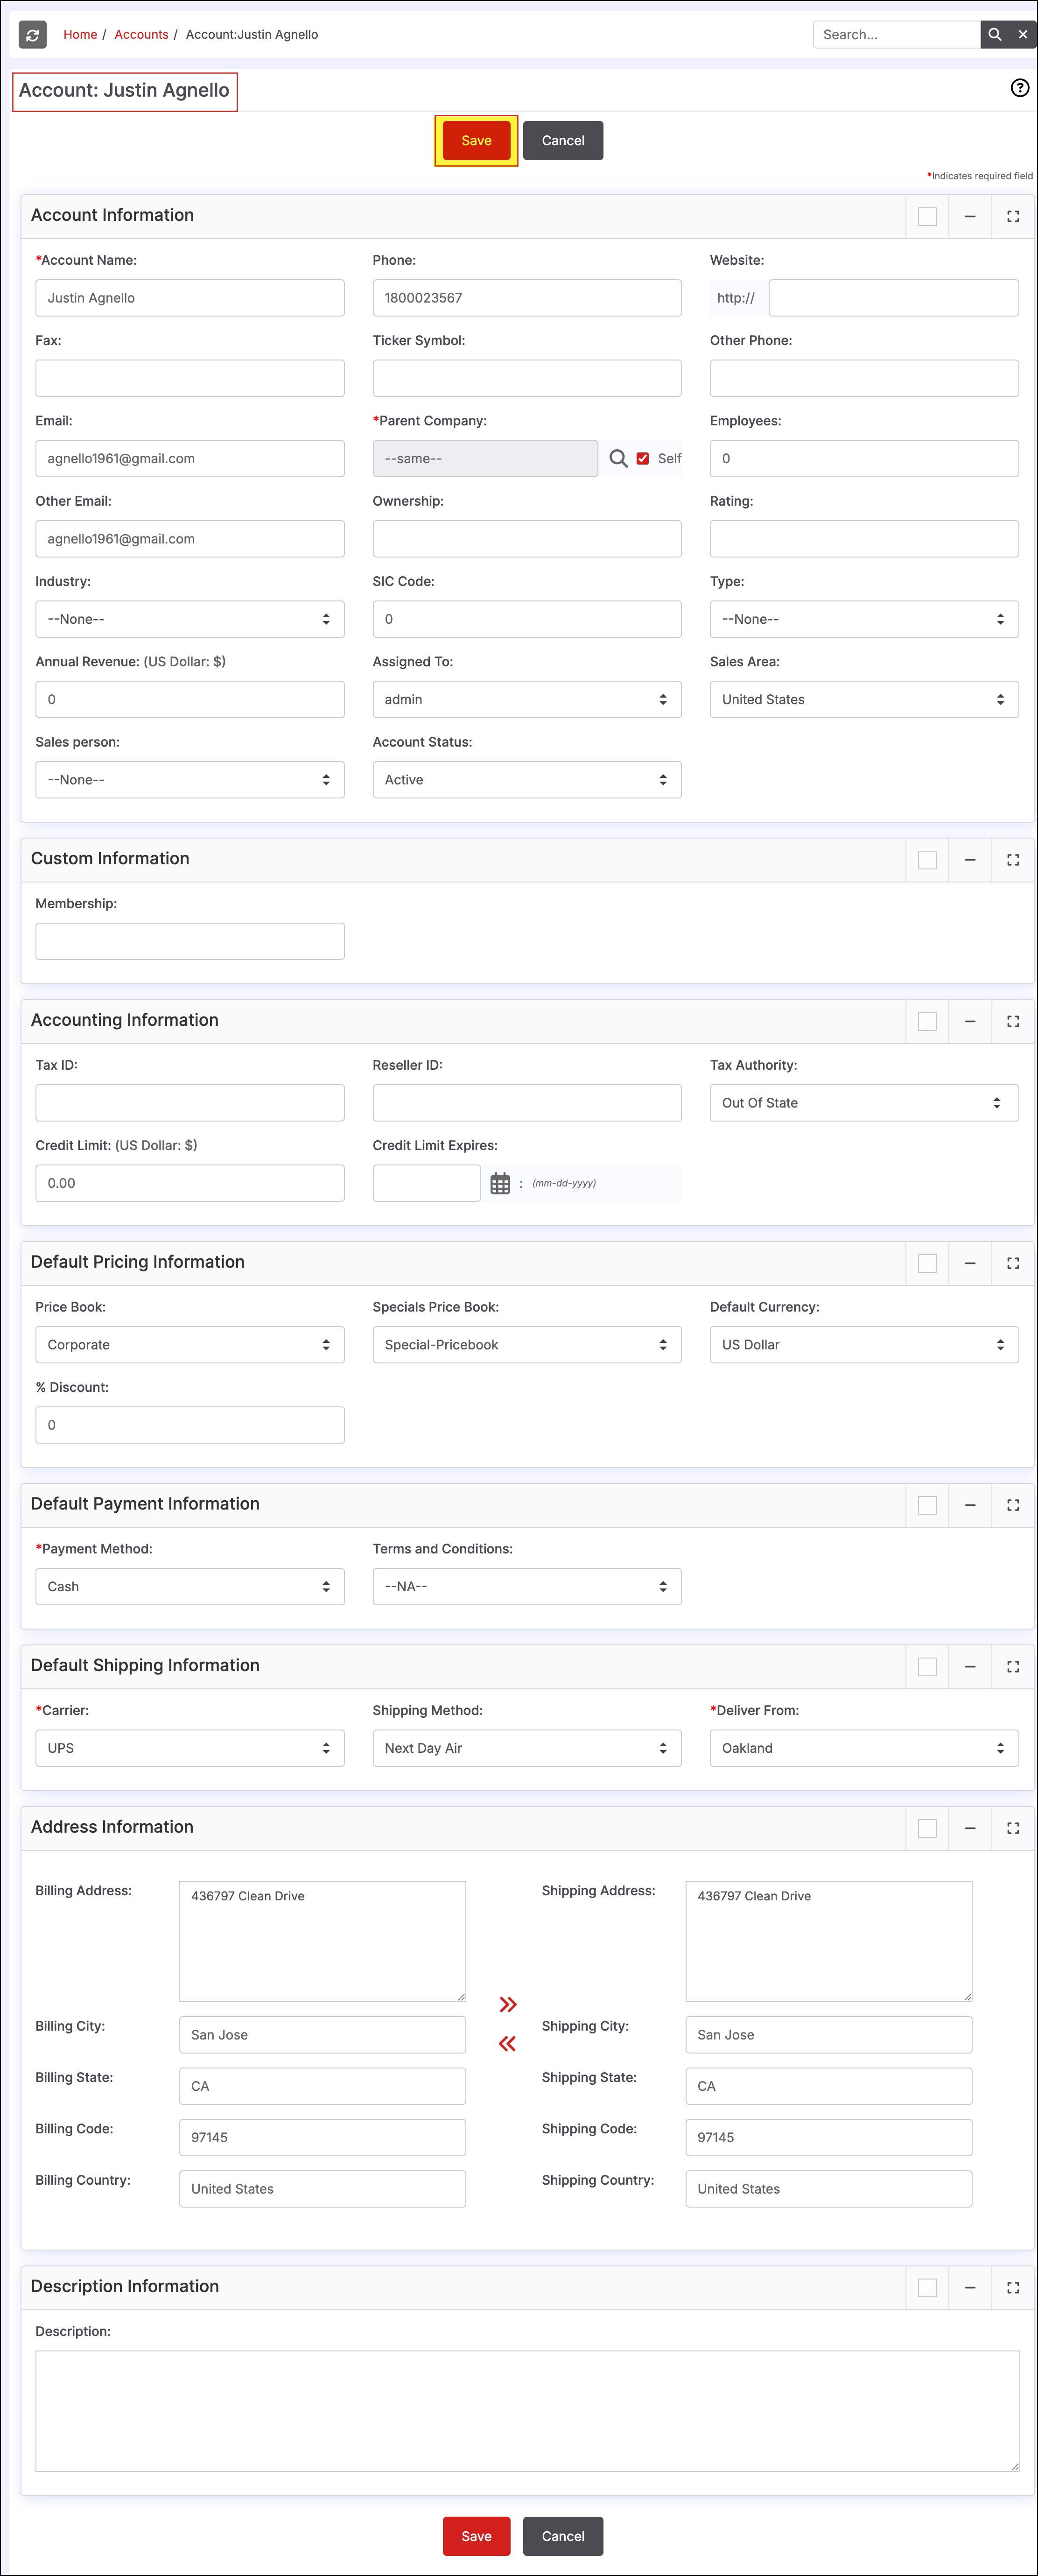The width and height of the screenshot is (1038, 2576).
Task: Collapse the Description Information panel
Action: pyautogui.click(x=969, y=2287)
